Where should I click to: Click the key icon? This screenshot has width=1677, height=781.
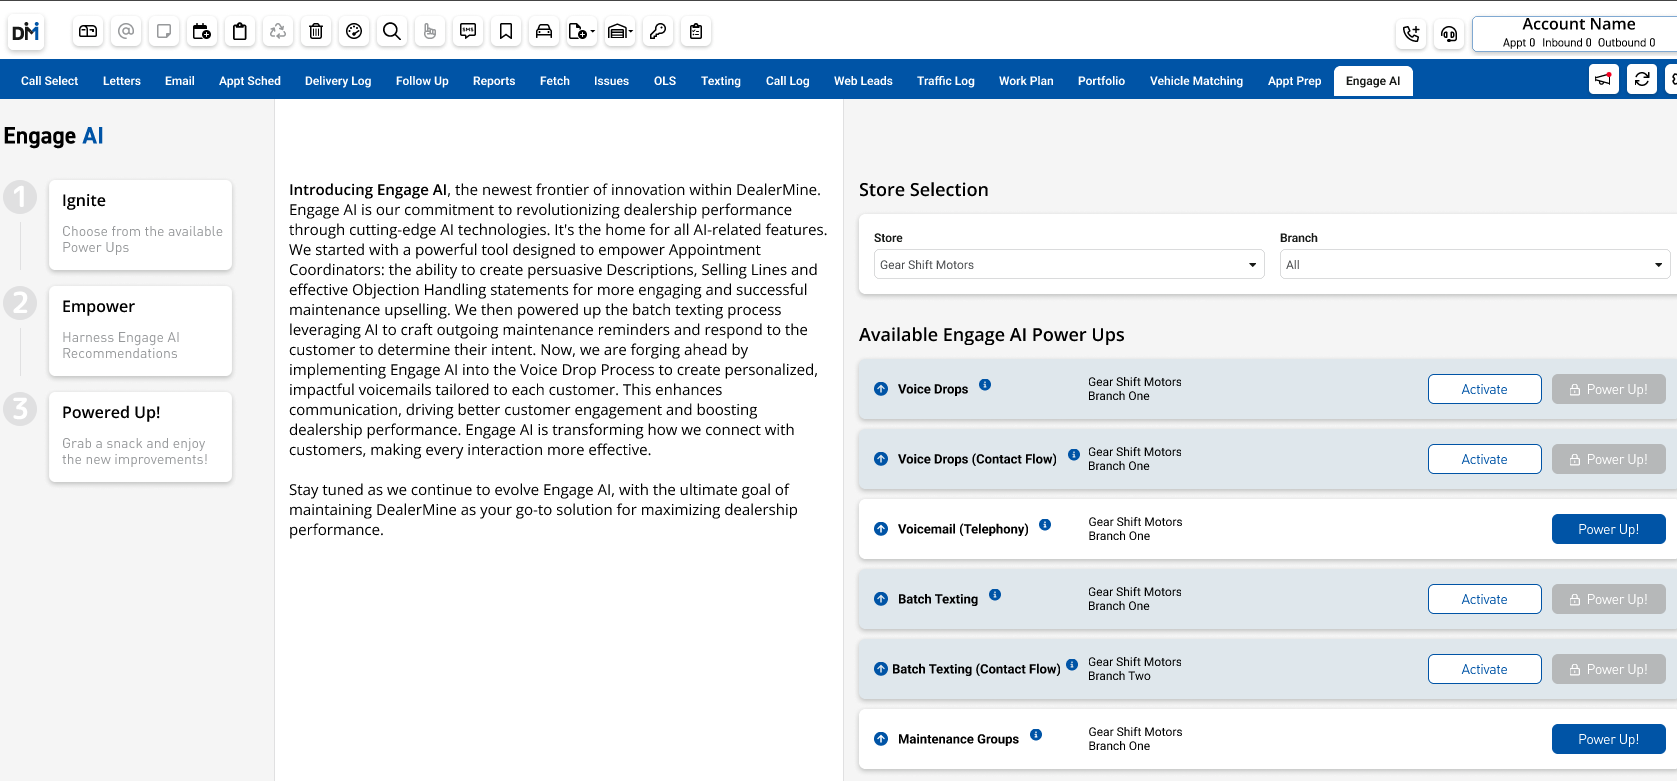(658, 31)
